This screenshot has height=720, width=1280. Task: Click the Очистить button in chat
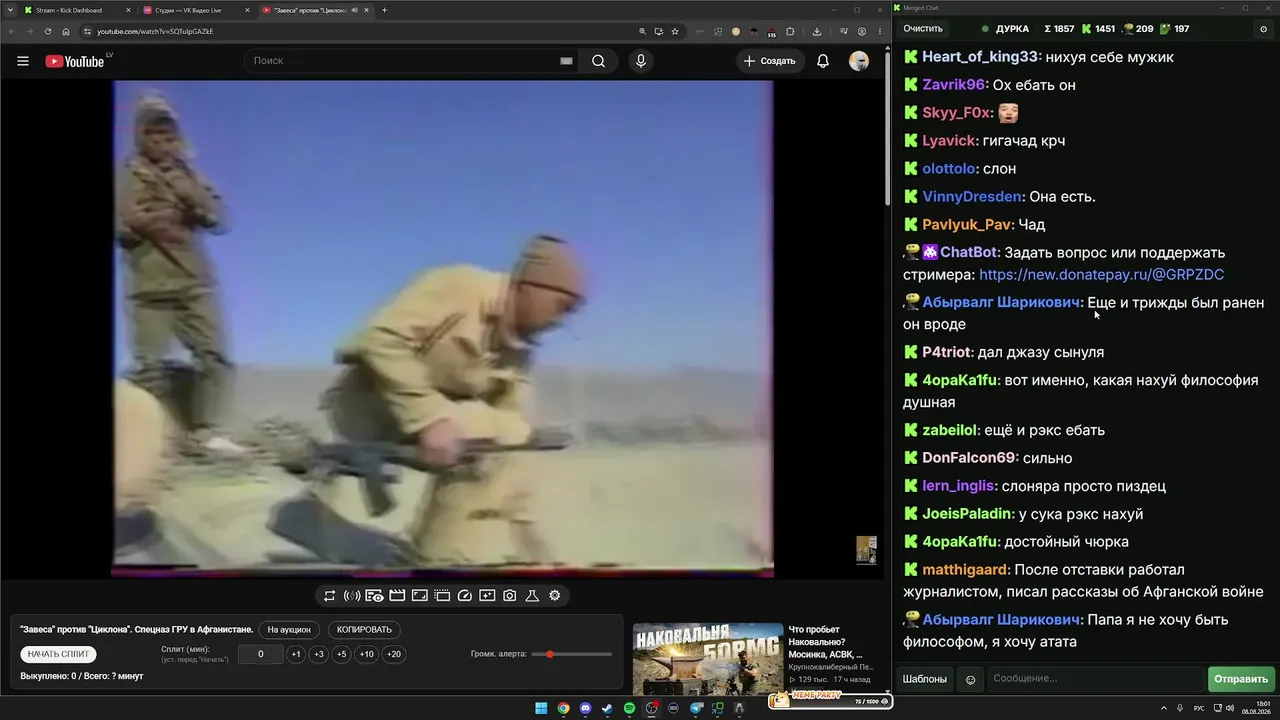pyautogui.click(x=923, y=29)
